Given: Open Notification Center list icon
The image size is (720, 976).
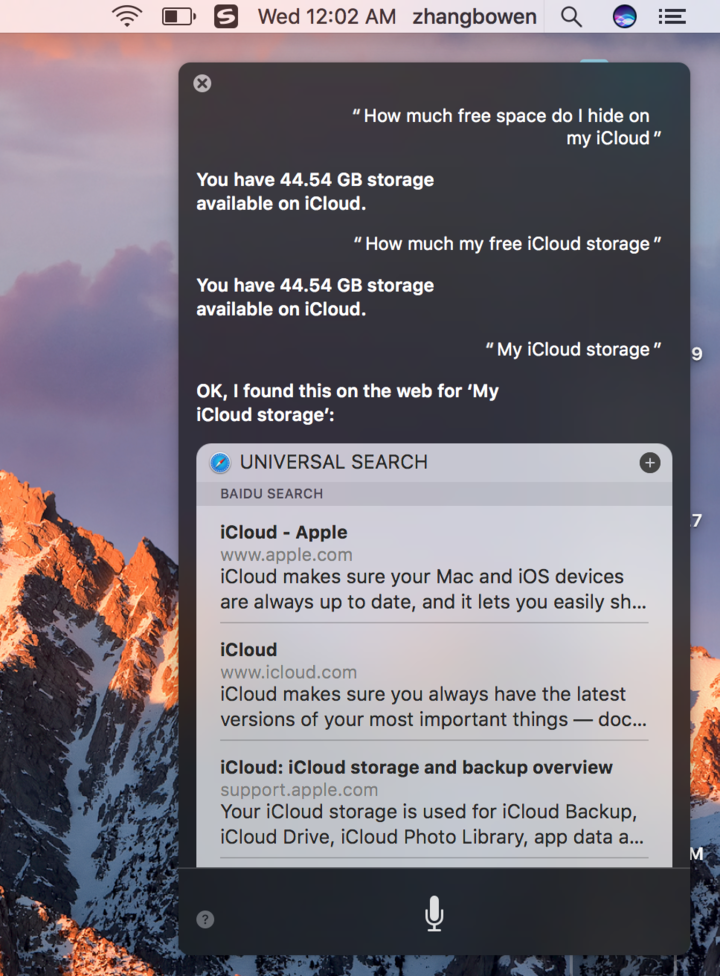Looking at the screenshot, I should (x=672, y=17).
